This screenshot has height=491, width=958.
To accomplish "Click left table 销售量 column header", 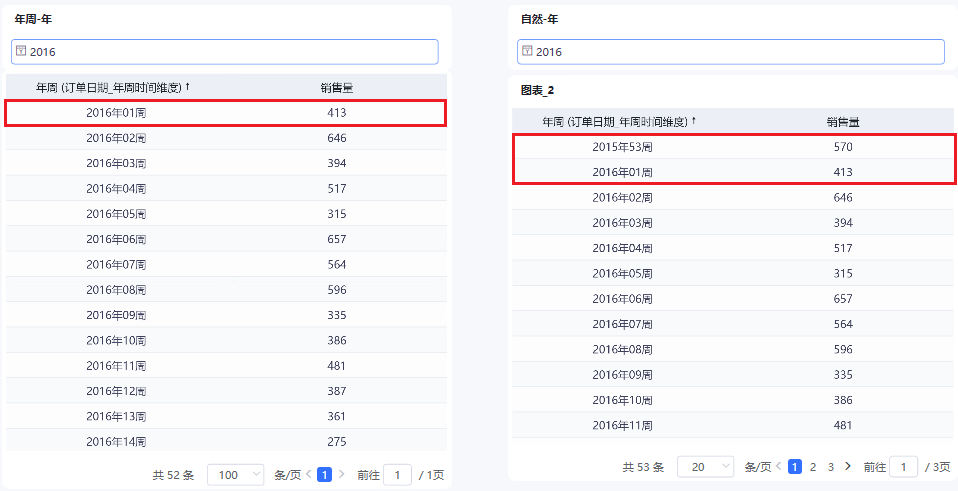I will tap(337, 87).
